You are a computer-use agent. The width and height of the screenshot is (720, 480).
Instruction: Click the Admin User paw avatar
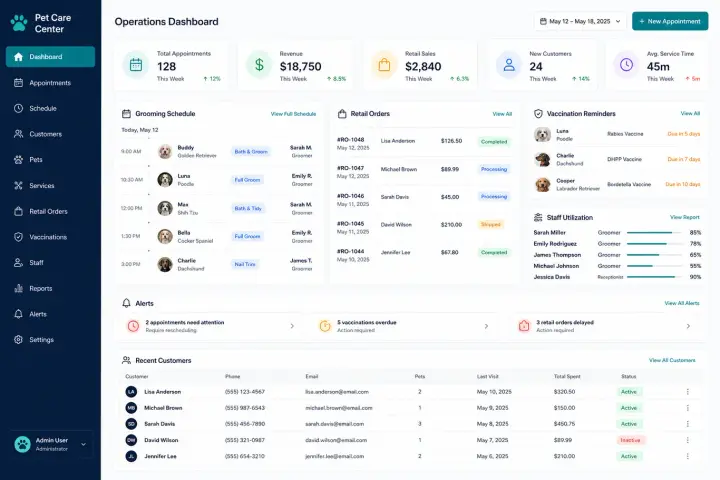coord(22,444)
